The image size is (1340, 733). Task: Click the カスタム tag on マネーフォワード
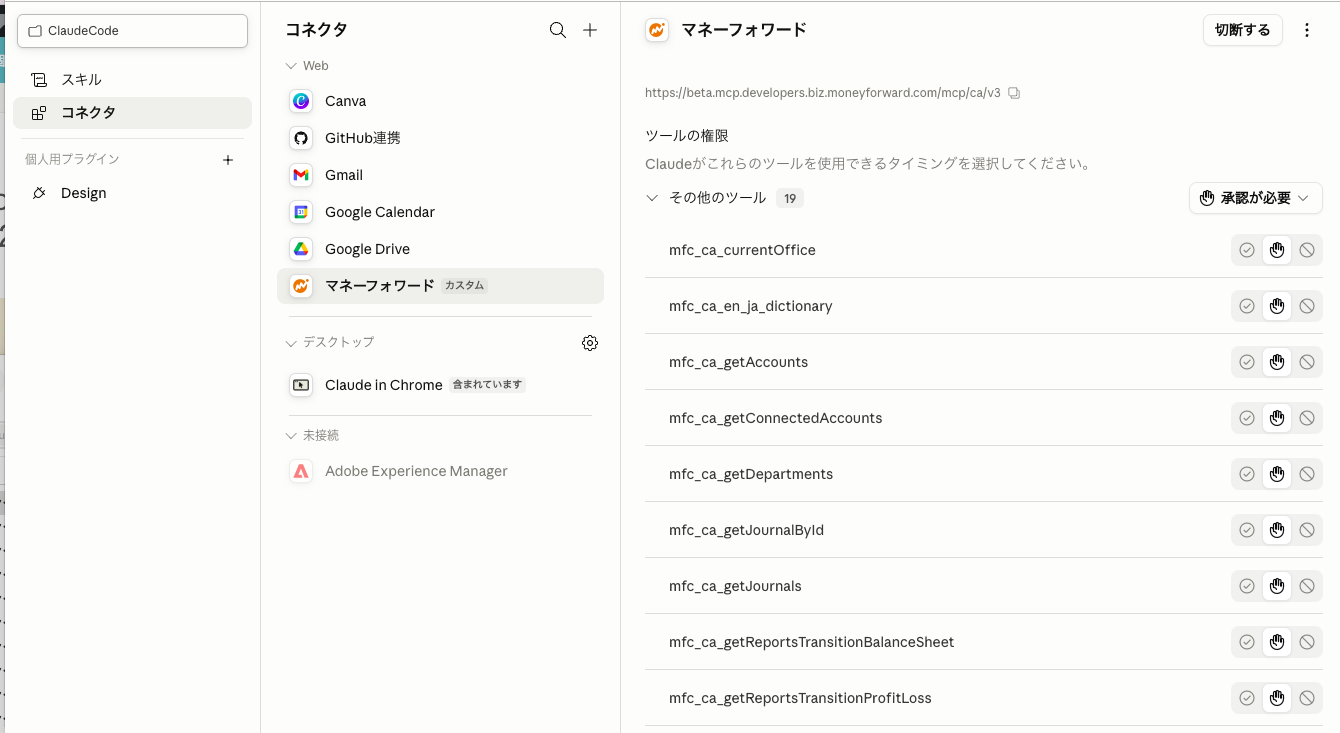click(464, 286)
